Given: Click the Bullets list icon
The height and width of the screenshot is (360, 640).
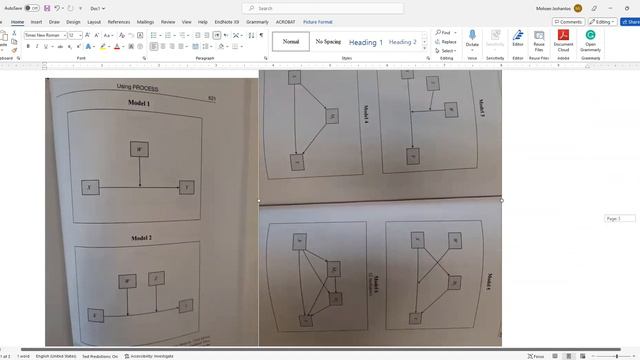Looking at the screenshot, I should [x=153, y=36].
